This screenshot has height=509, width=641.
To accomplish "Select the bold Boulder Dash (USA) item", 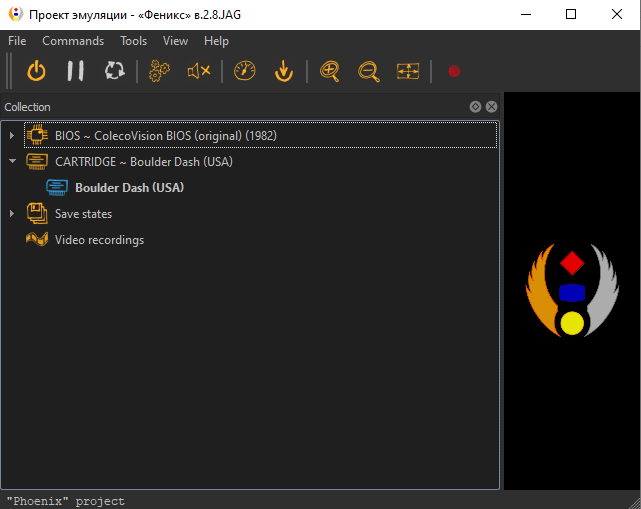I will coord(130,188).
